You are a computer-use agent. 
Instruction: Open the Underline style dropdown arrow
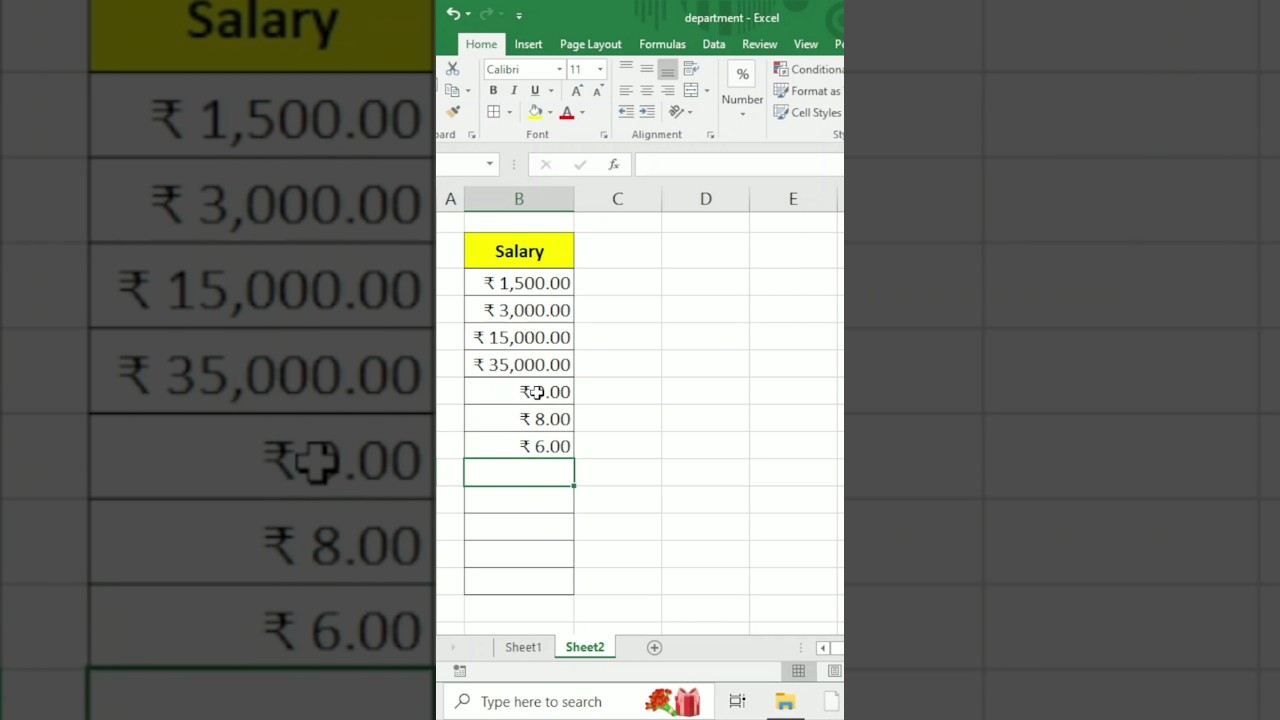click(550, 91)
